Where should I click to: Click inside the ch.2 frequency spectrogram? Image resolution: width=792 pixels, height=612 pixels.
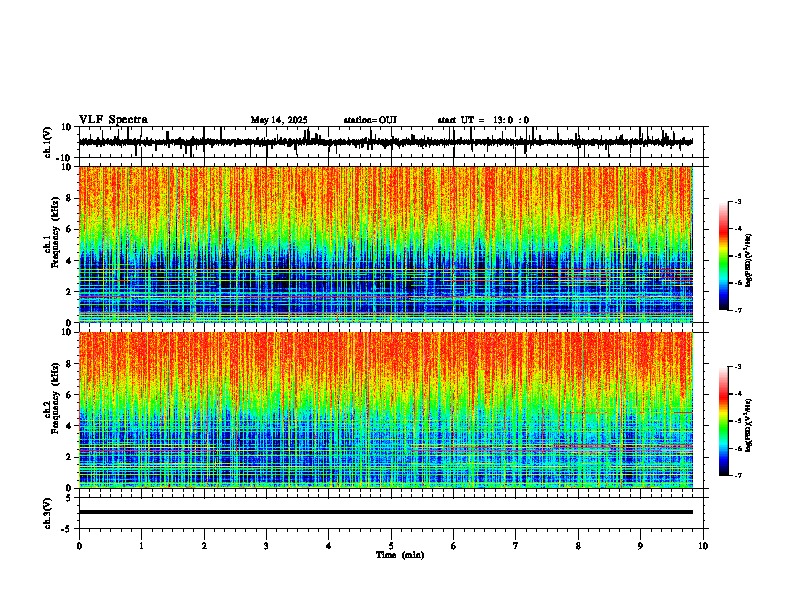tap(386, 410)
